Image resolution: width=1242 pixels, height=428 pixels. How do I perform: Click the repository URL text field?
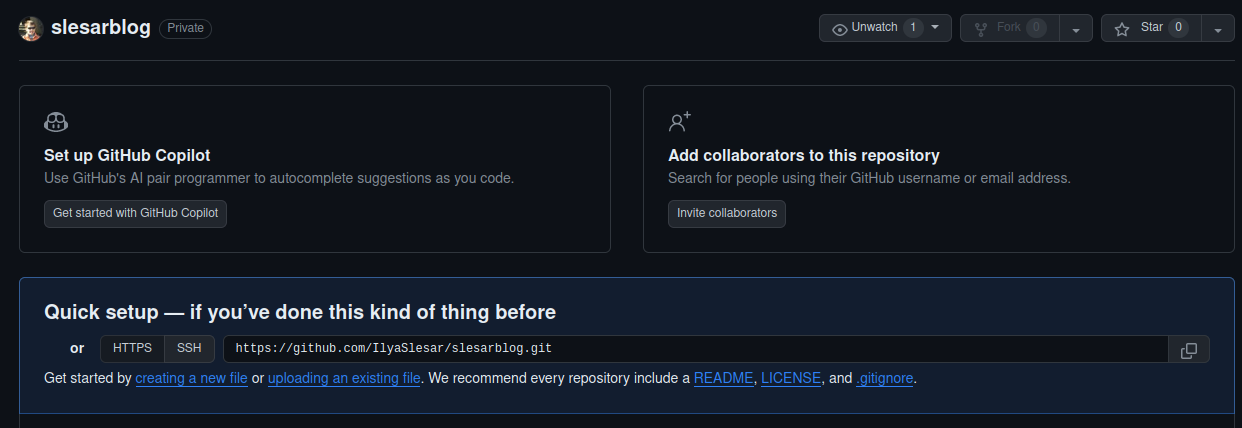(x=696, y=349)
